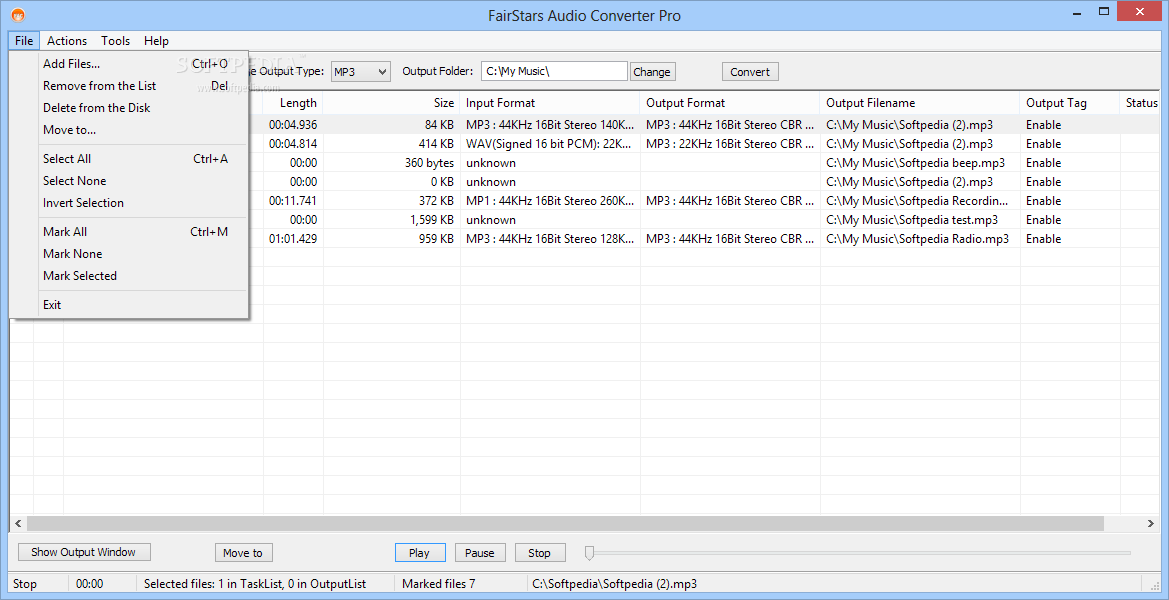1169x600 pixels.
Task: Choose Remove from the List
Action: 128,86
